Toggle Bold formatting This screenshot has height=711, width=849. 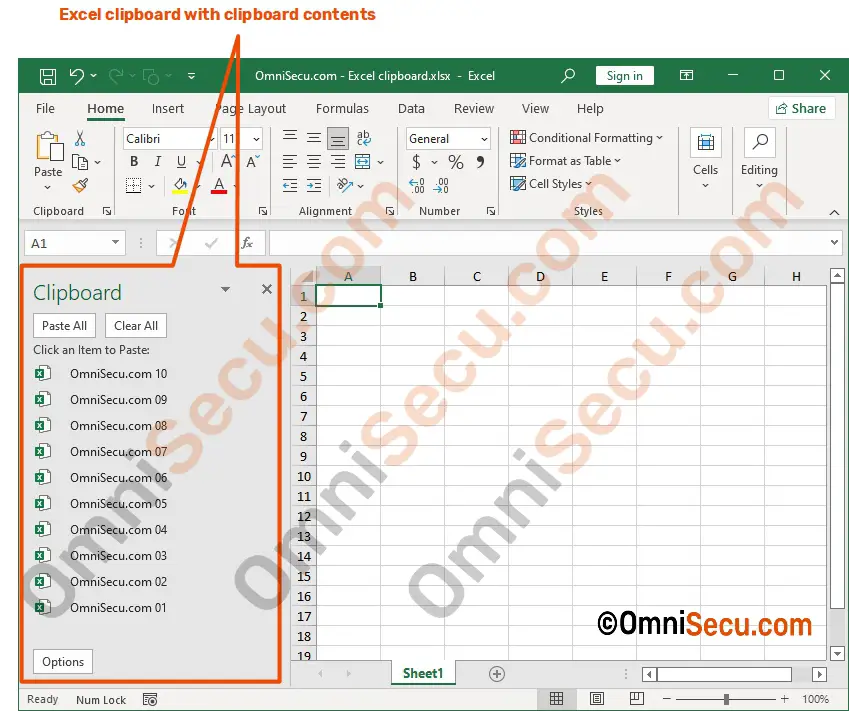click(133, 162)
